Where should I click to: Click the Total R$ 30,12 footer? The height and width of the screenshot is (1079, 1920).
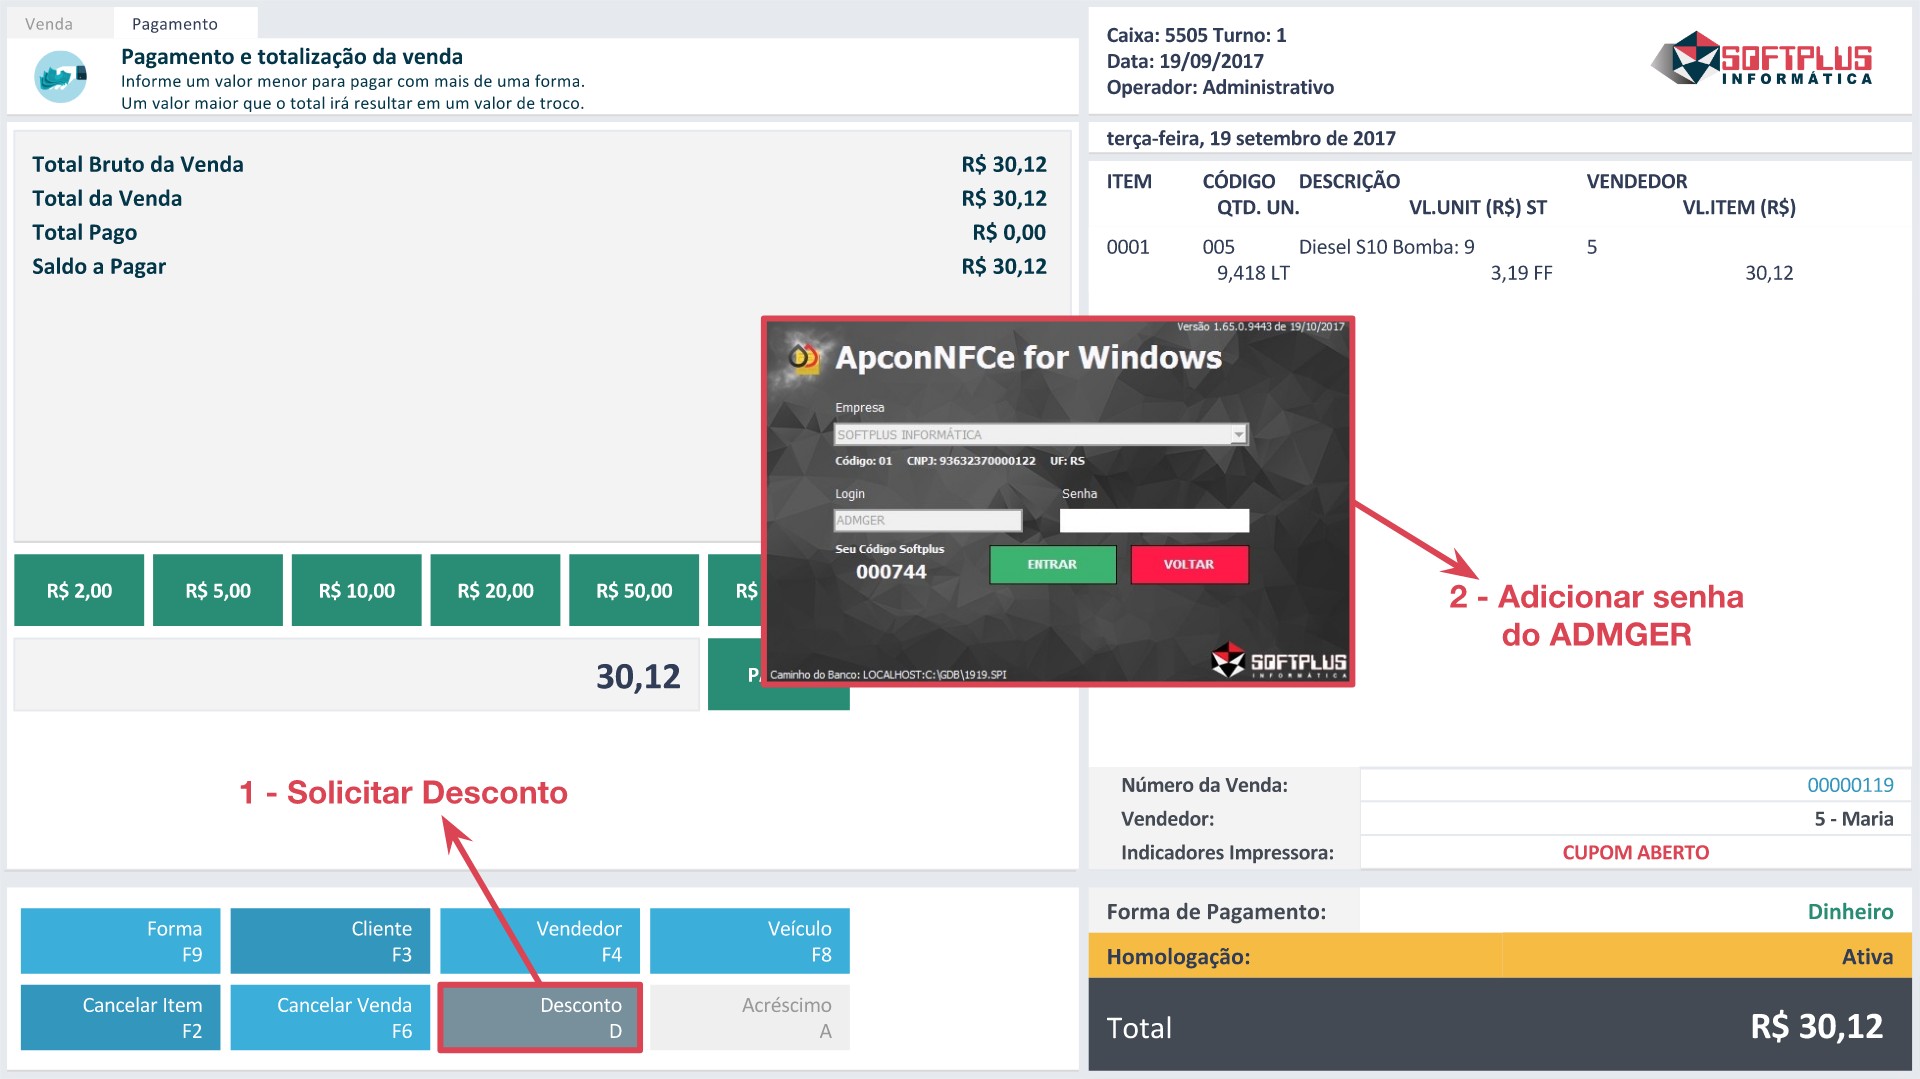pyautogui.click(x=1500, y=1026)
